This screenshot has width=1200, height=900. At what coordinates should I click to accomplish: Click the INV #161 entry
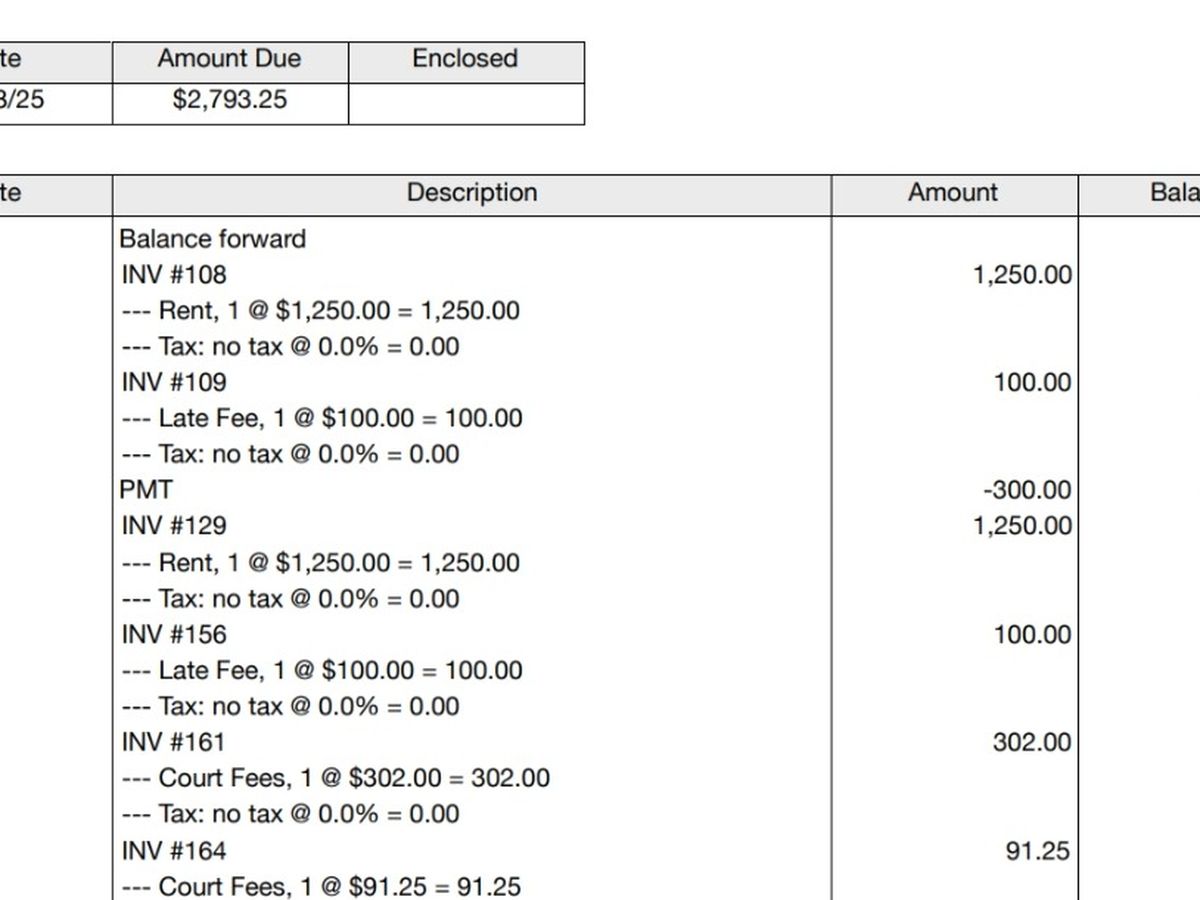(x=174, y=742)
